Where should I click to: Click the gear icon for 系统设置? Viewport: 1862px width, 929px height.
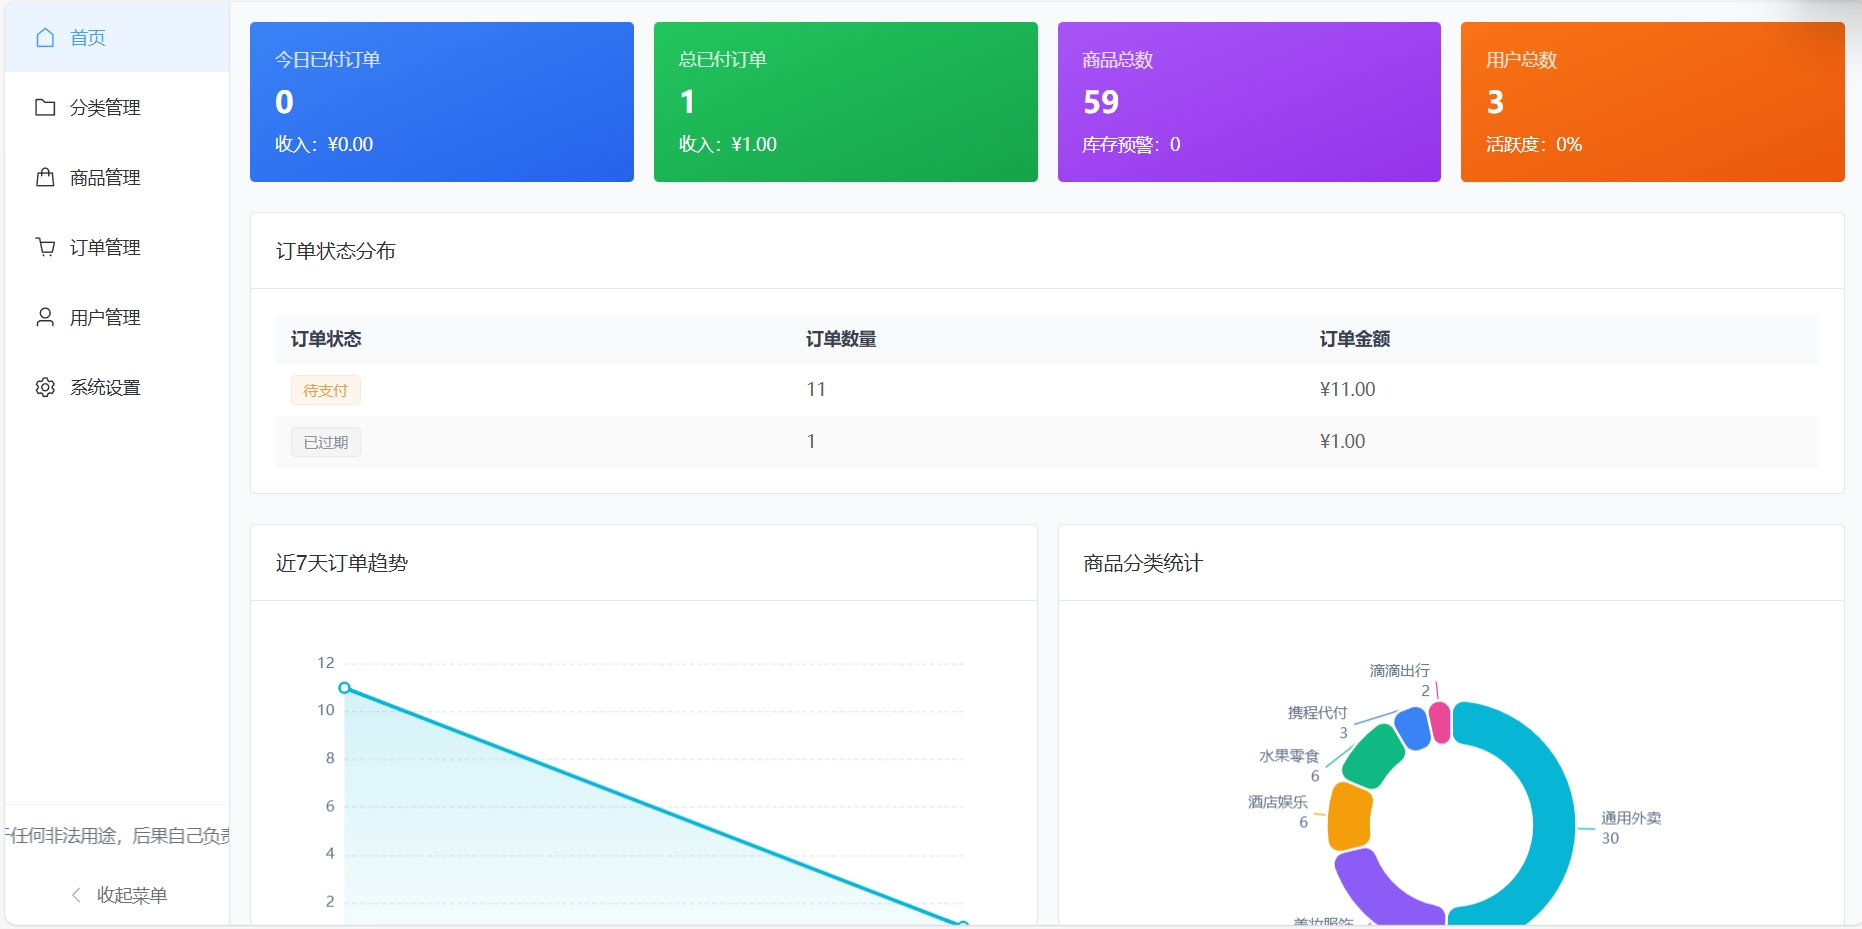pos(45,387)
